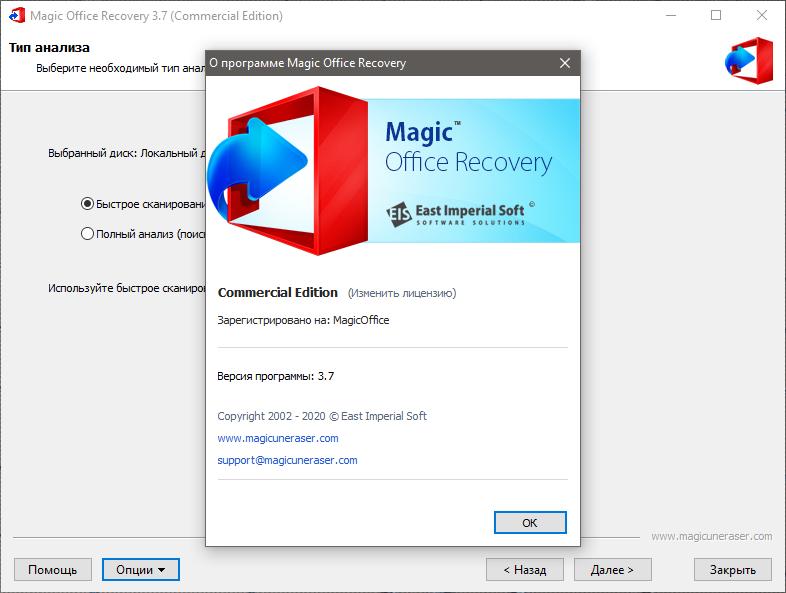
Task: Minimize the Magic Office Recovery window
Action: (670, 16)
